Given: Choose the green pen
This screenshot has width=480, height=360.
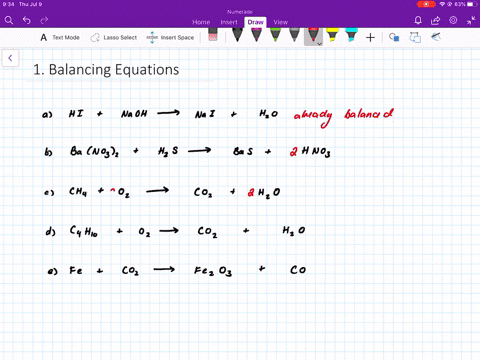Looking at the screenshot, I should [x=275, y=35].
